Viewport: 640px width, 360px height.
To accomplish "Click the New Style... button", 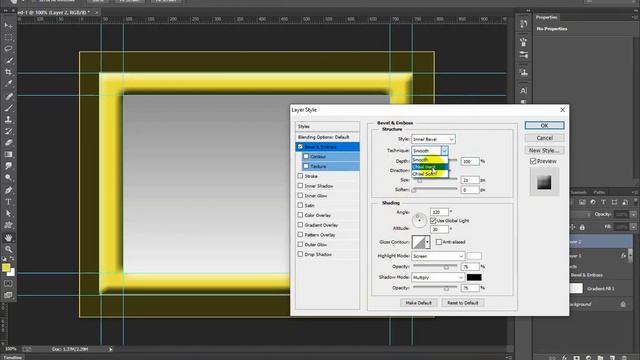I will (x=544, y=151).
